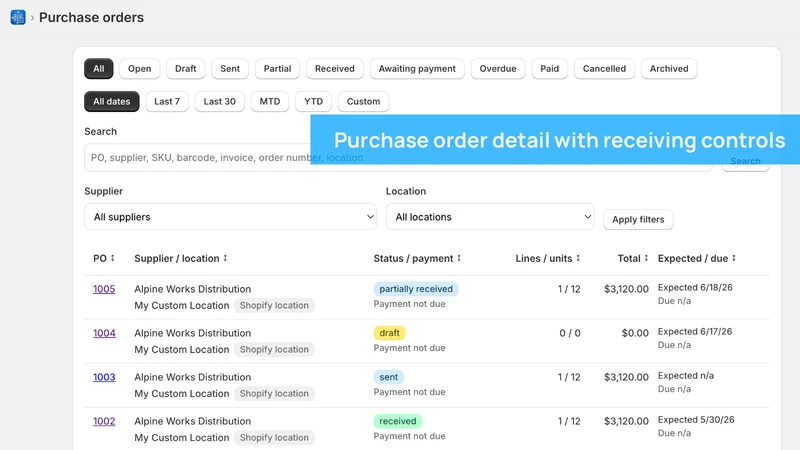Click Shopify location tag in PO 1002 row
The image size is (800, 450).
pyautogui.click(x=274, y=438)
